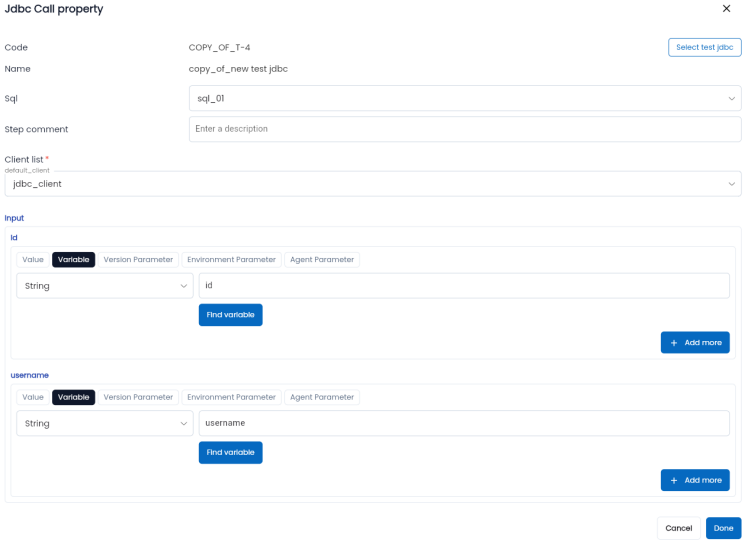This screenshot has height=545, width=752.
Task: Click the Select test jdbc button
Action: click(704, 47)
